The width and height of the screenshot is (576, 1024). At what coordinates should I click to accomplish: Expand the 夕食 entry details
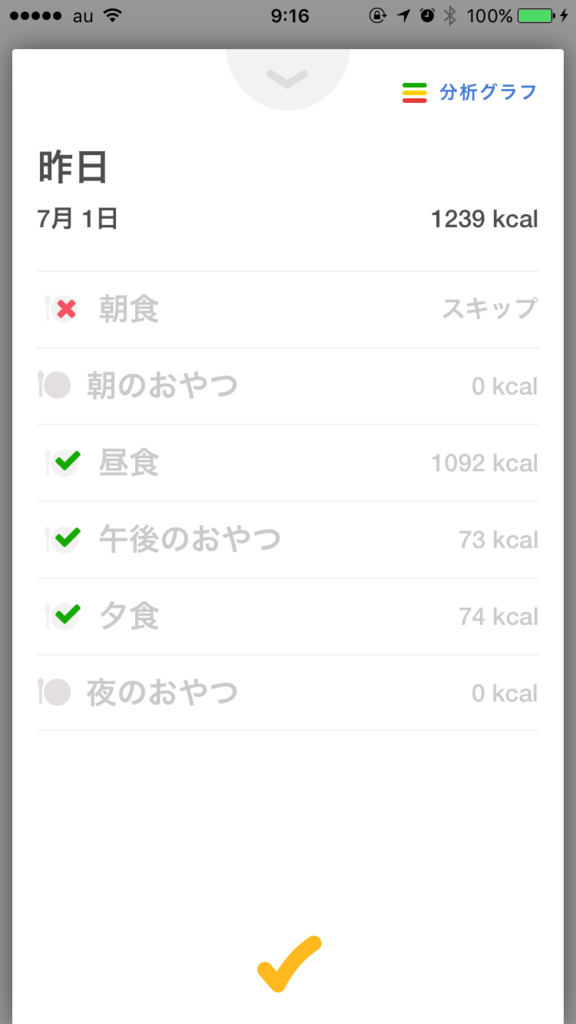pyautogui.click(x=288, y=616)
